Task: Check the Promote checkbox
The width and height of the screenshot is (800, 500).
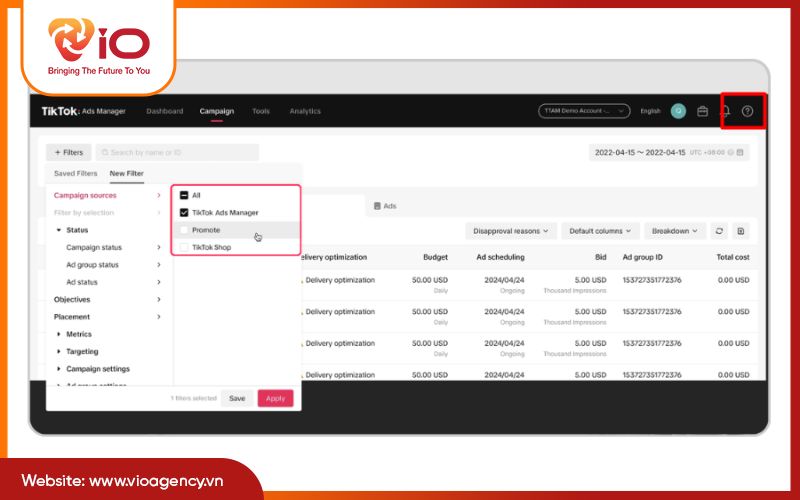Action: (x=184, y=230)
